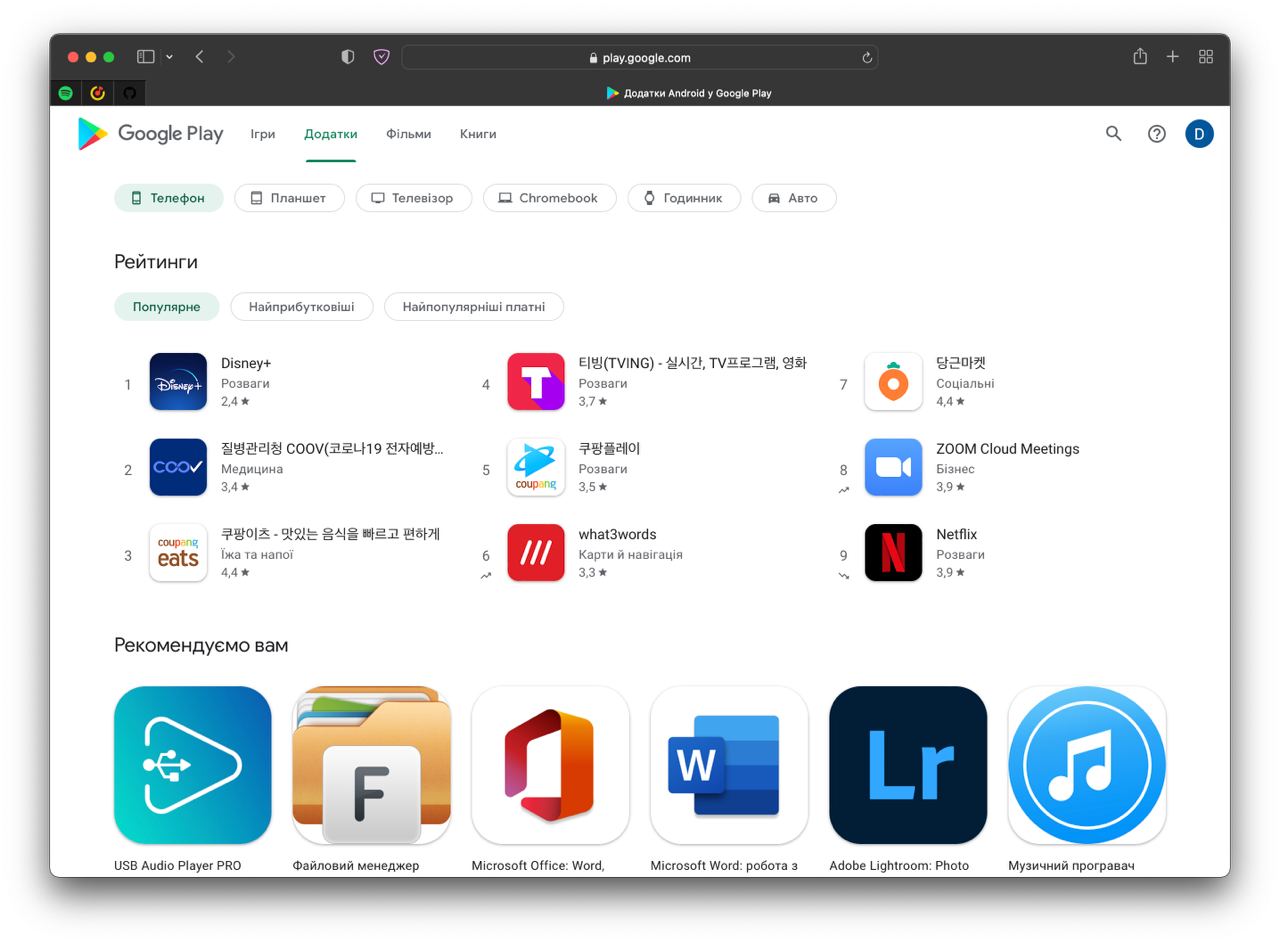This screenshot has width=1280, height=943.
Task: Open the Додатки navigation tab
Action: click(331, 134)
